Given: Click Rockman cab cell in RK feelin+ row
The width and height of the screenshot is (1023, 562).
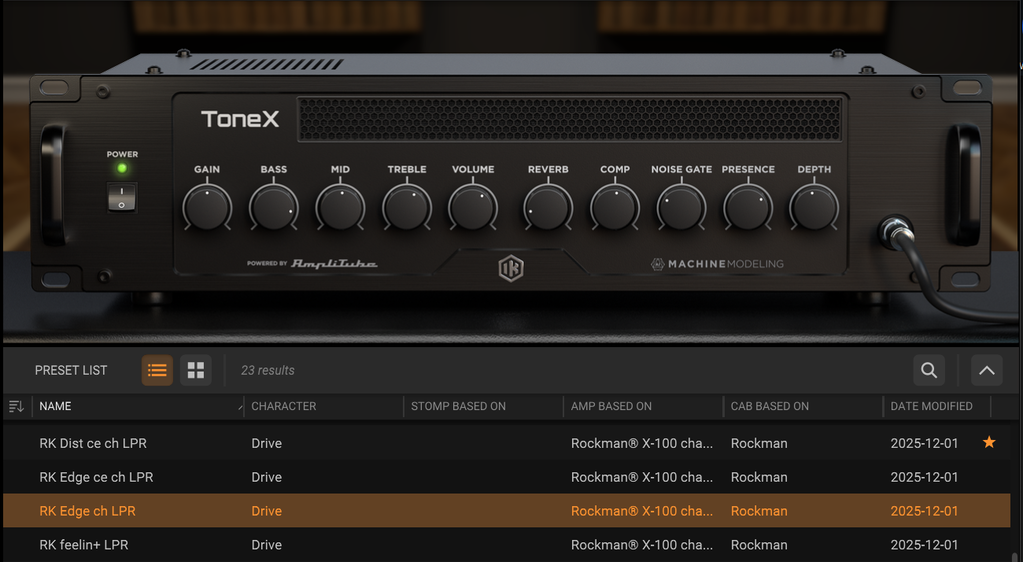Looking at the screenshot, I should click(x=759, y=544).
